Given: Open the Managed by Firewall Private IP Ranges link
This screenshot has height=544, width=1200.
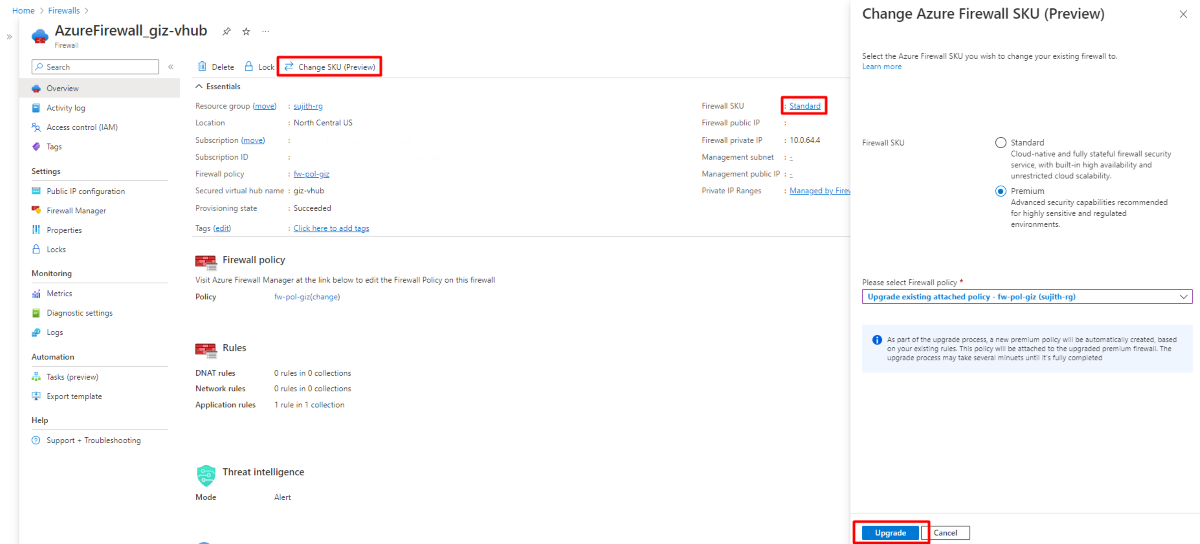Looking at the screenshot, I should [x=819, y=189].
